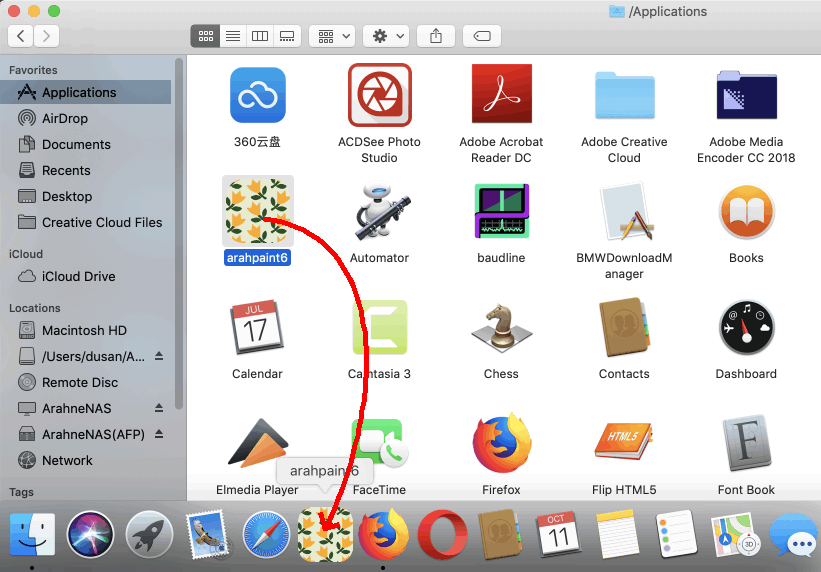Open the gear Action menu
Screen dimensions: 821x572
[x=386, y=36]
